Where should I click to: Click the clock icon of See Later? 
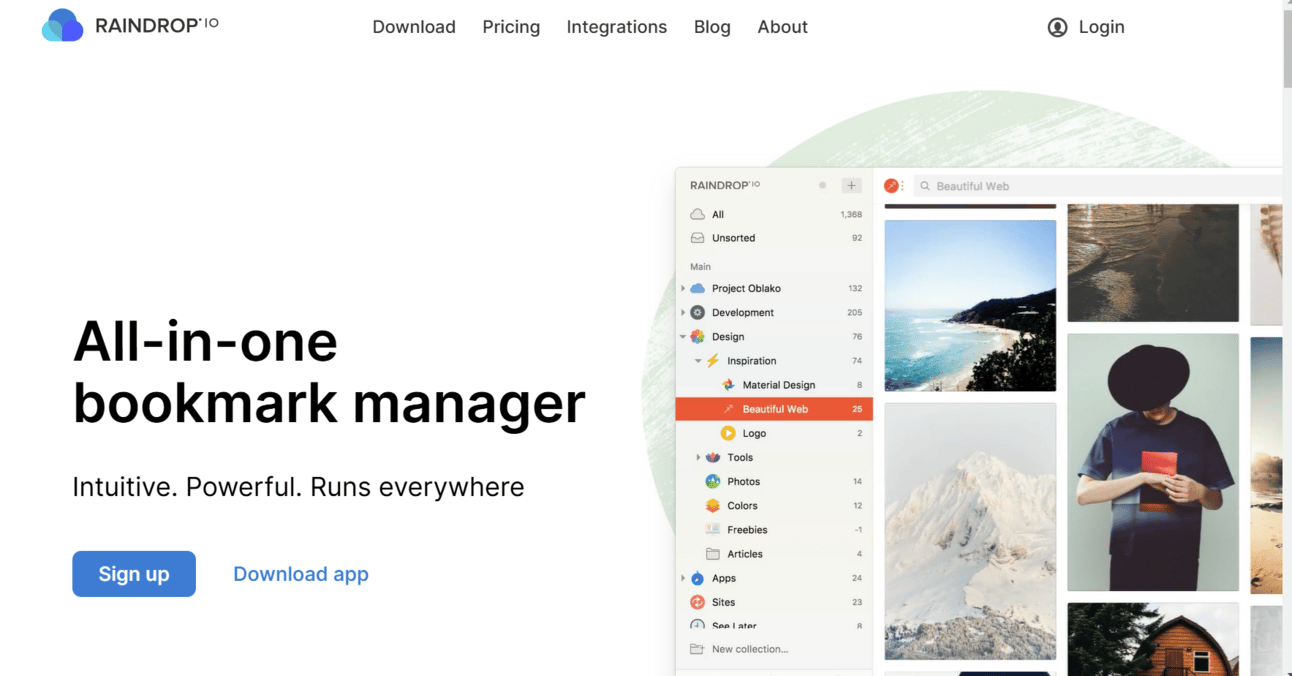pyautogui.click(x=697, y=625)
